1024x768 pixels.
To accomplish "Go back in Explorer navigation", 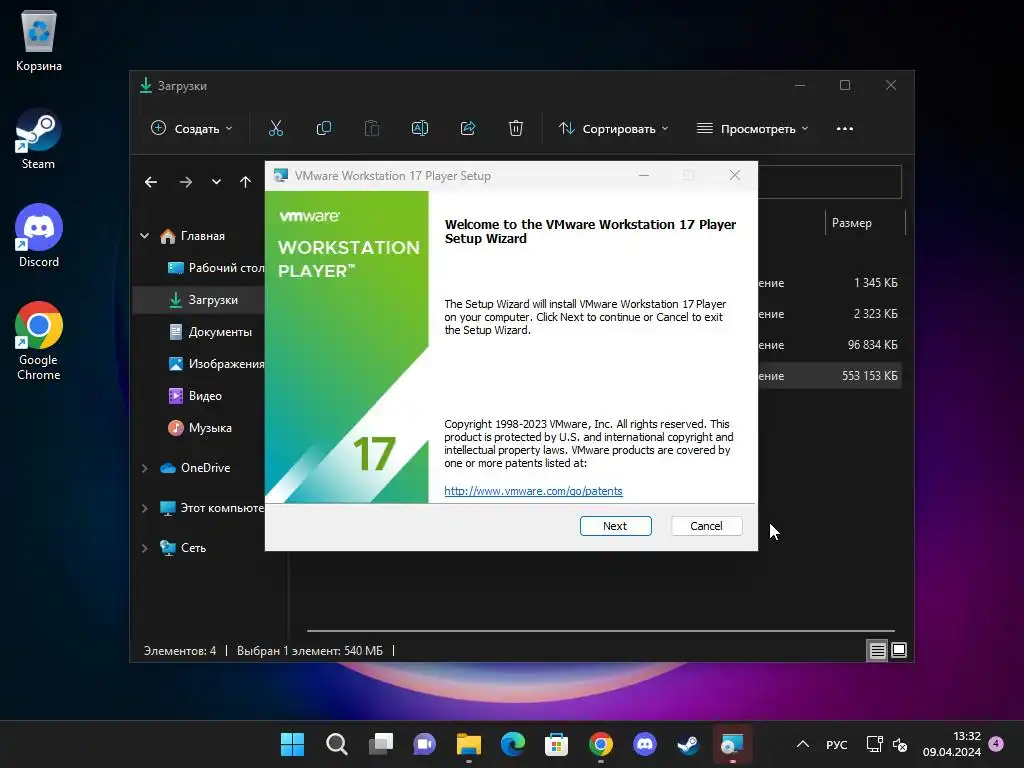I will tap(151, 182).
